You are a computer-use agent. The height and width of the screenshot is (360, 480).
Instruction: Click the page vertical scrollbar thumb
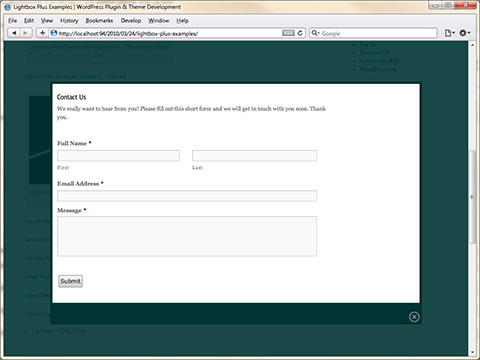coord(472,197)
